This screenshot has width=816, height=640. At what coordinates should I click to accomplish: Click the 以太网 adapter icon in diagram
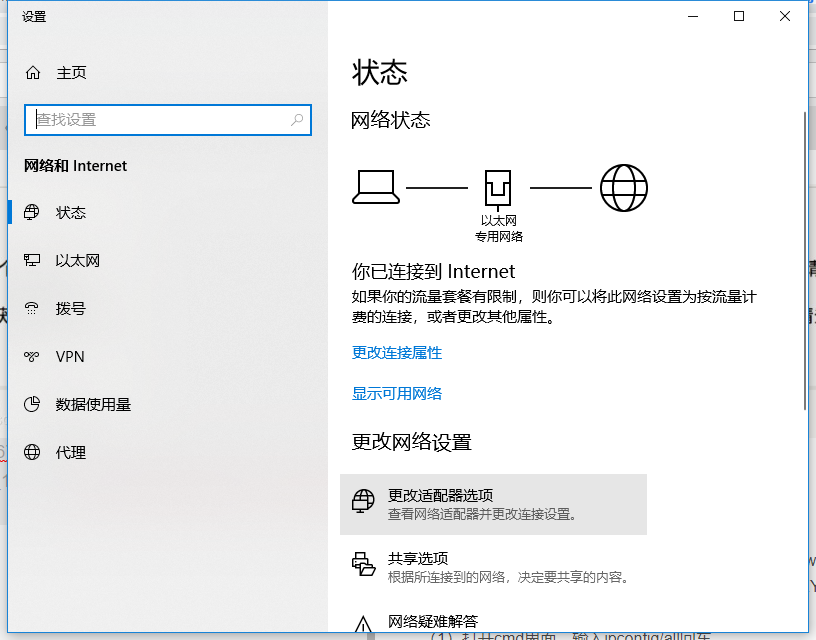coord(498,186)
